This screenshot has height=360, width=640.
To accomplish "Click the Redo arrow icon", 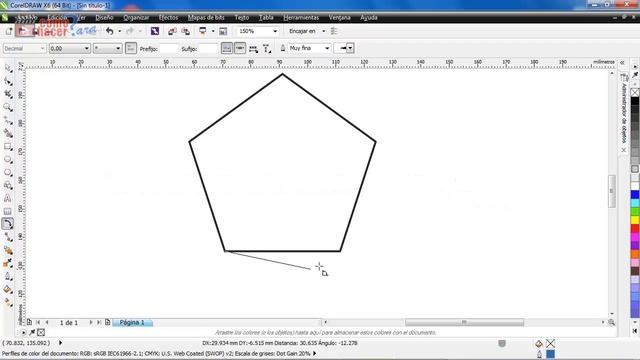I will pyautogui.click(x=130, y=31).
